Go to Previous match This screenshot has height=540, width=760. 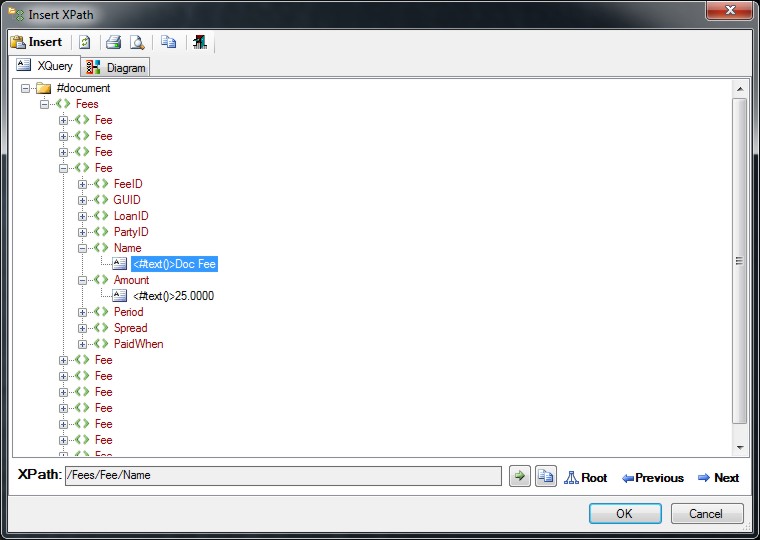pyautogui.click(x=652, y=478)
